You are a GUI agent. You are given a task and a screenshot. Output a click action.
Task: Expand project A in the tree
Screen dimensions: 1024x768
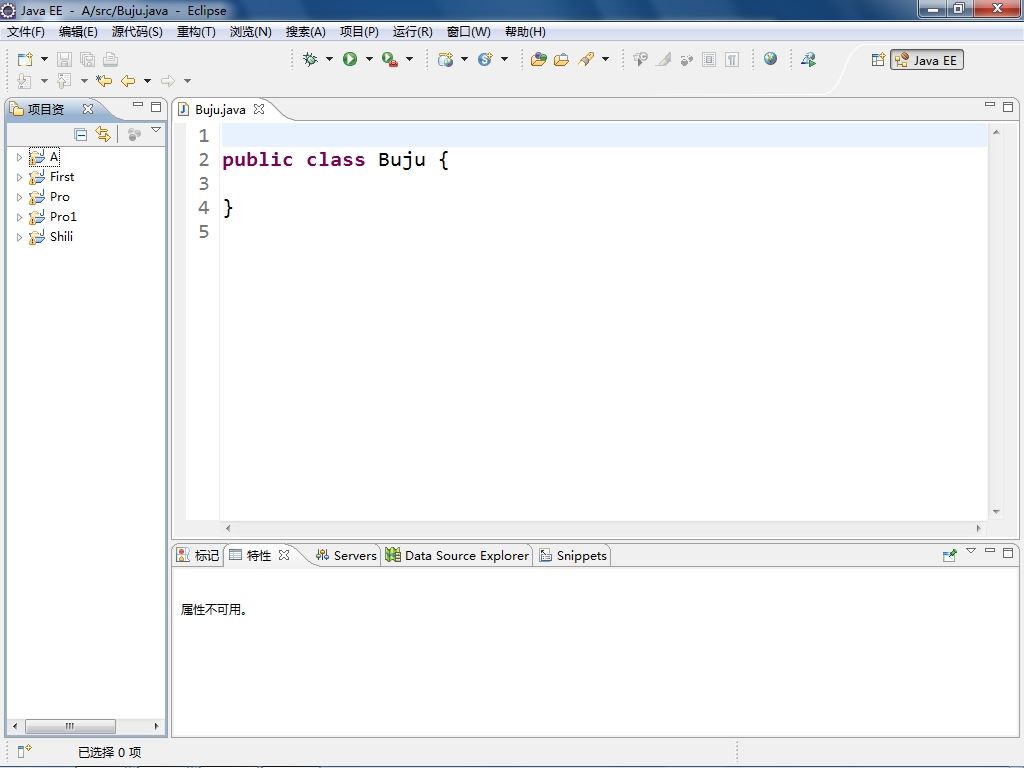point(19,157)
